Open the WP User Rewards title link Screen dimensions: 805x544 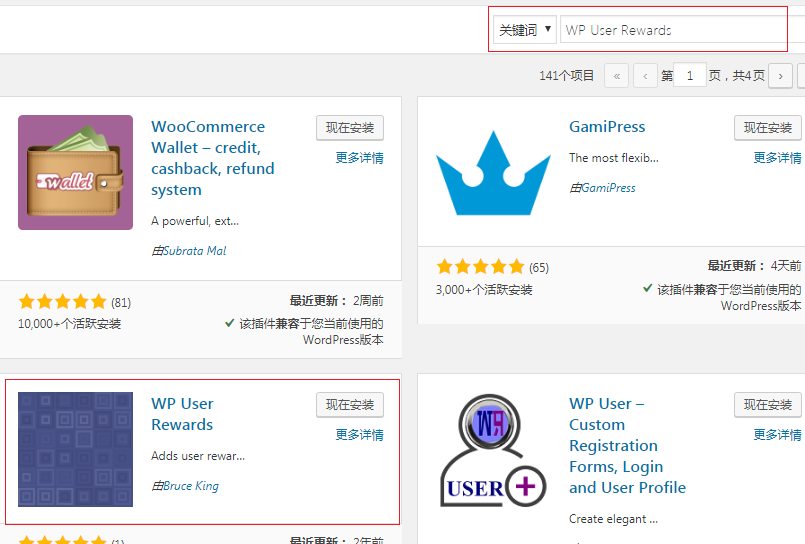(x=182, y=414)
